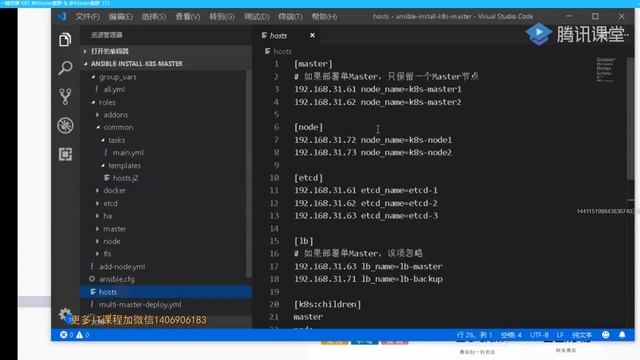Open the Go menu
The height and width of the screenshot is (360, 640).
point(222,17)
